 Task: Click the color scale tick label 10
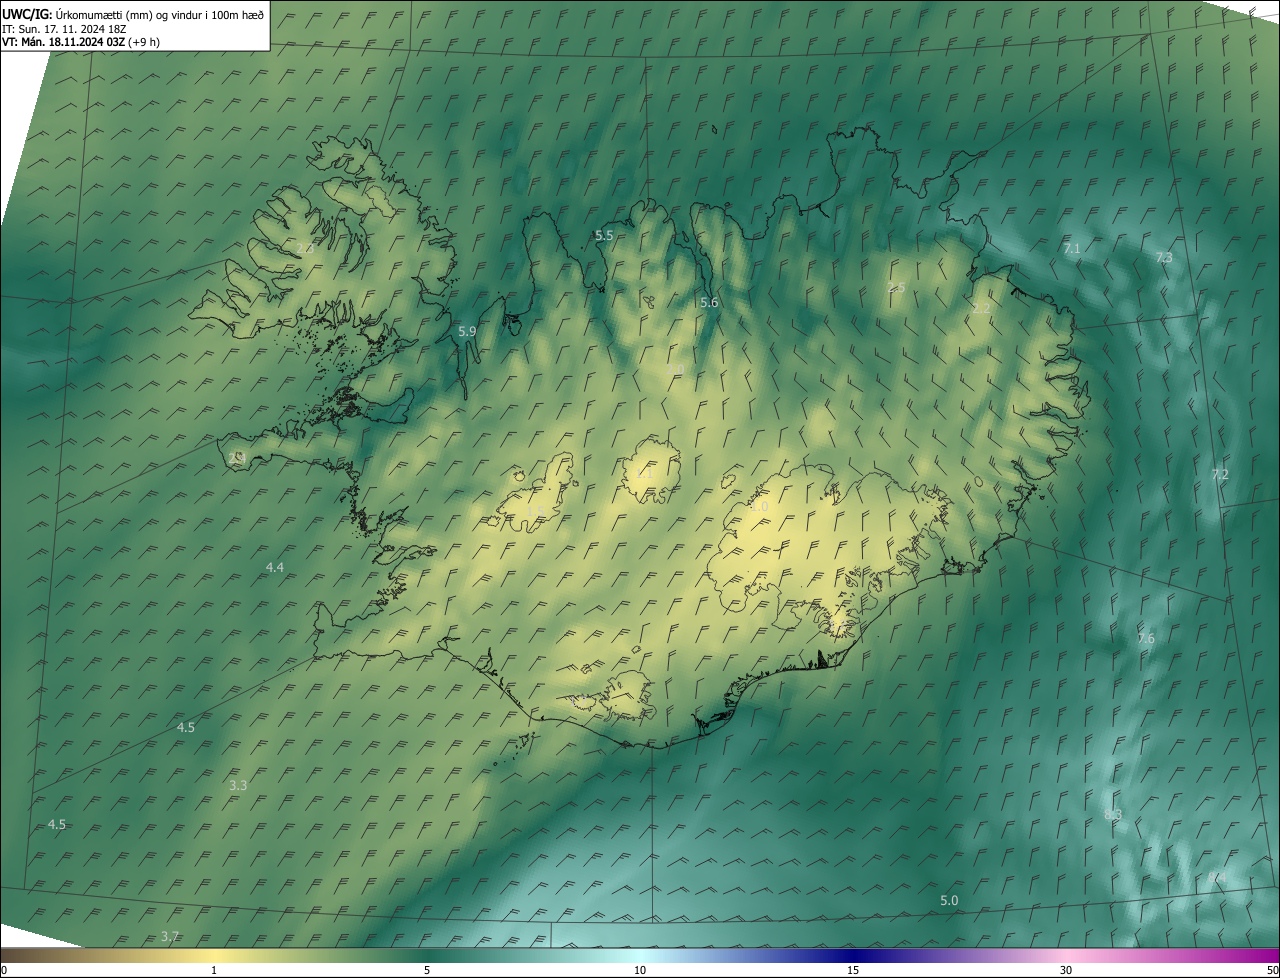(640, 970)
